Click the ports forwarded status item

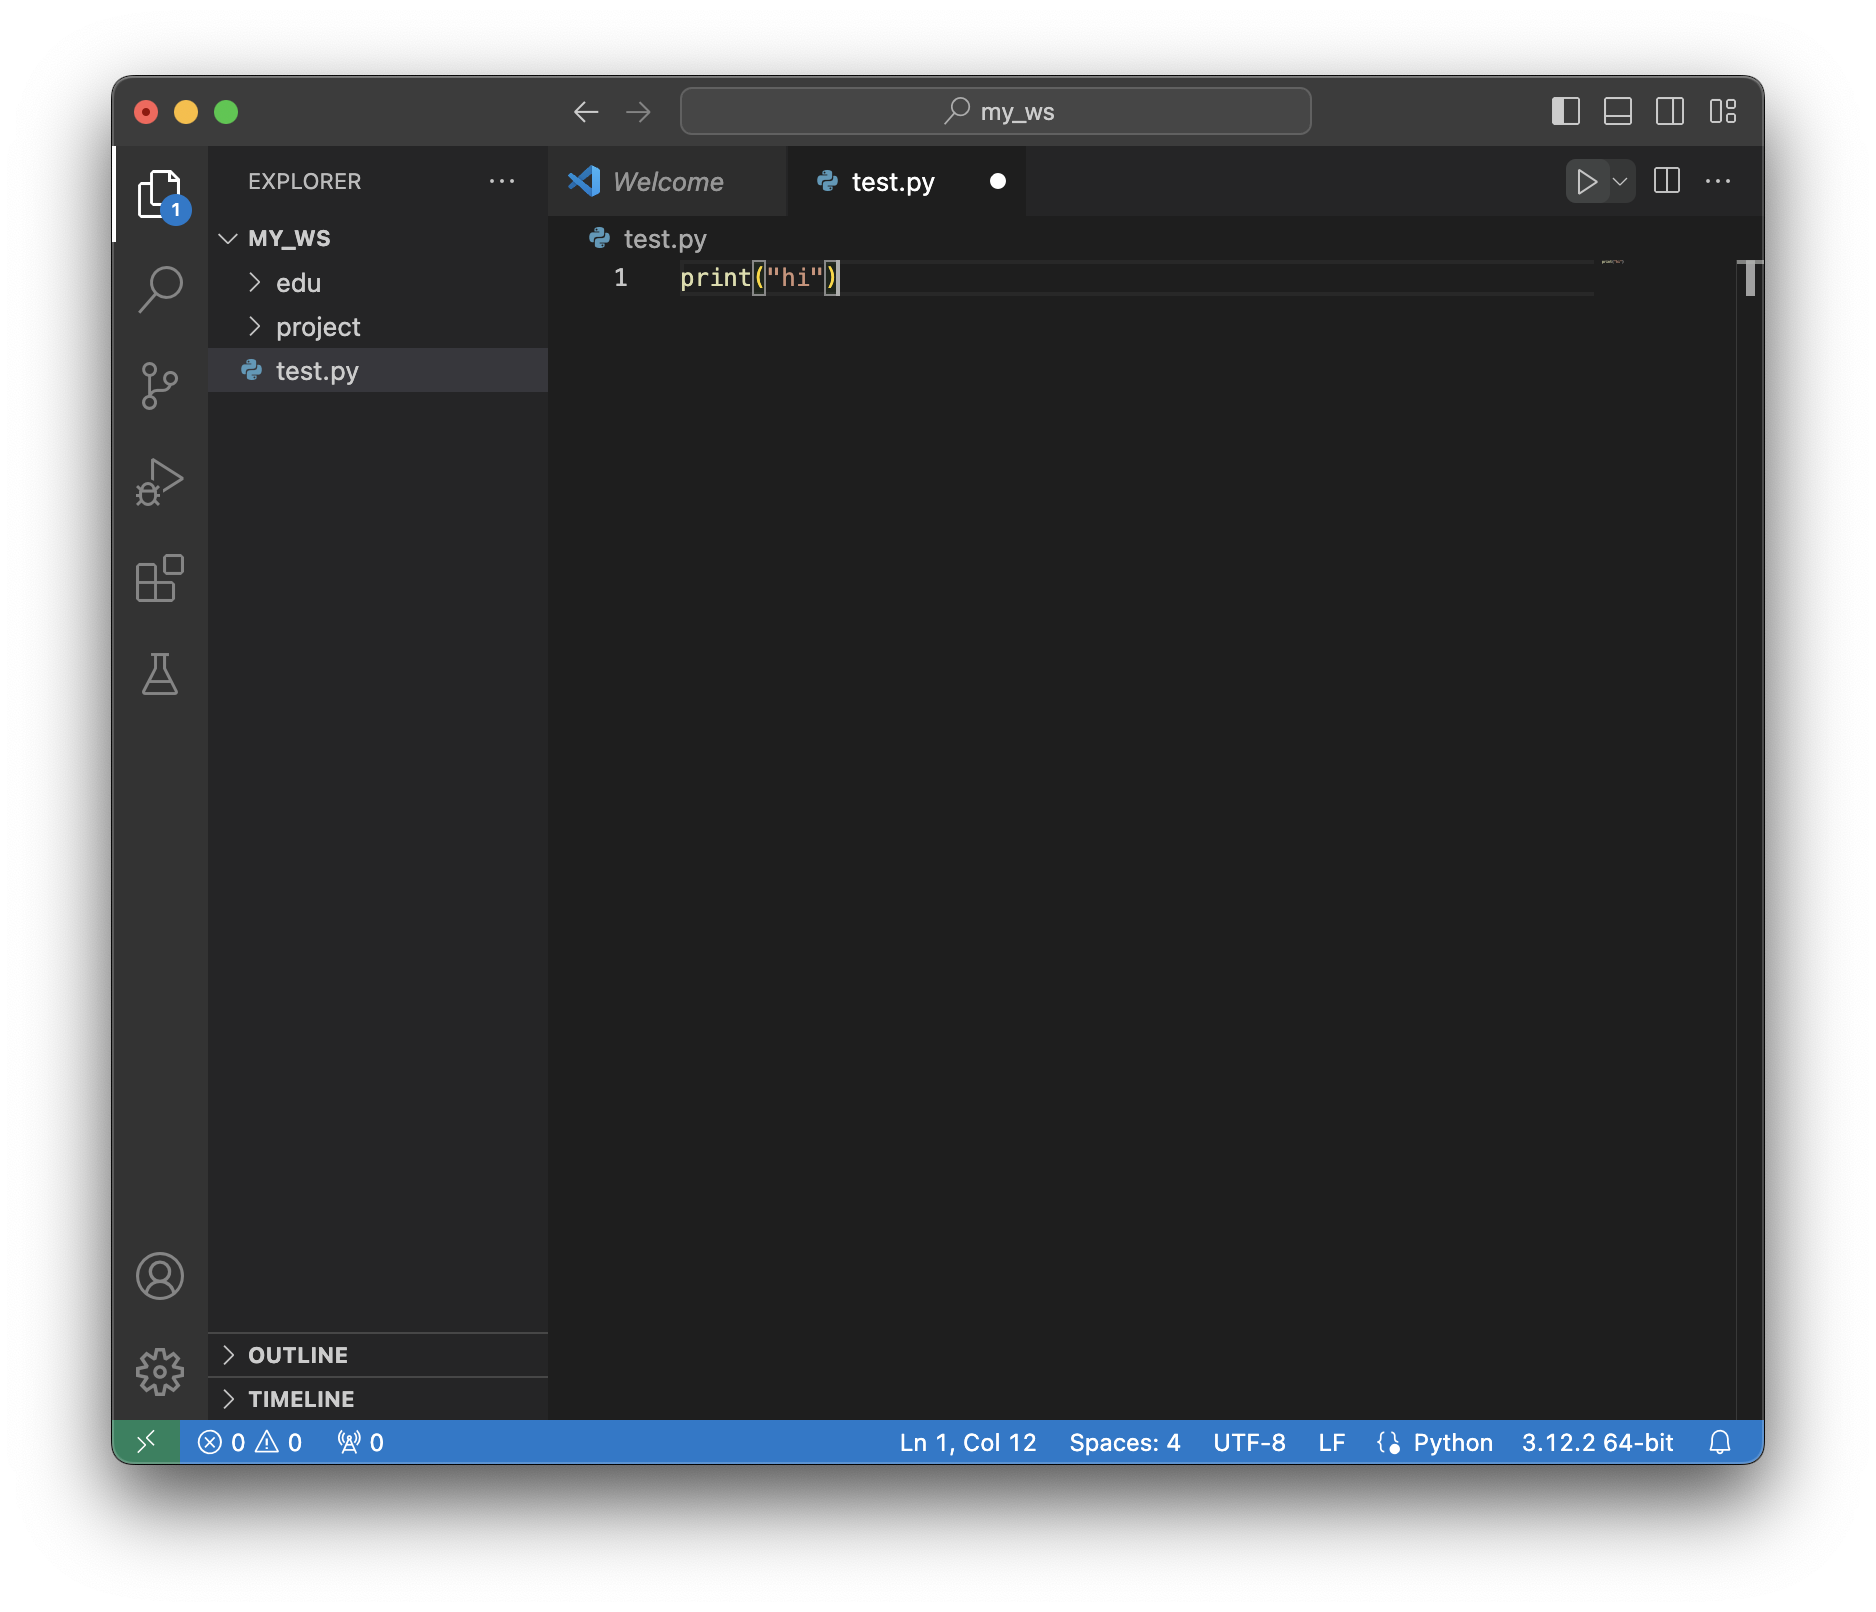361,1442
